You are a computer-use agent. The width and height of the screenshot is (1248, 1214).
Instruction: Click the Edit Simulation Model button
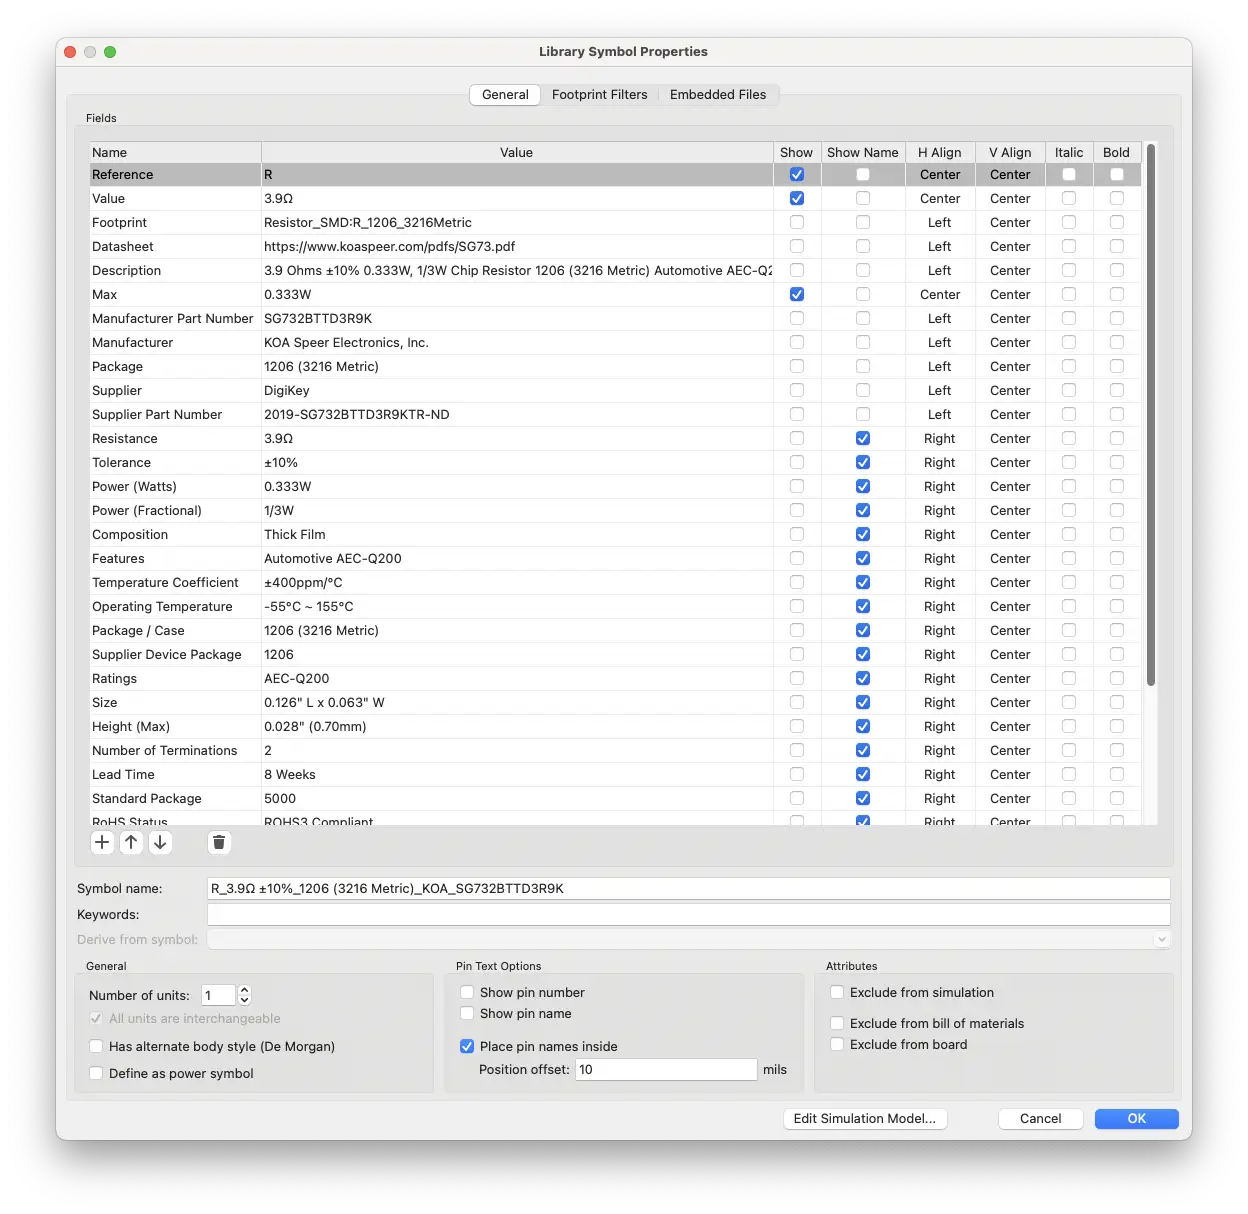(864, 1118)
